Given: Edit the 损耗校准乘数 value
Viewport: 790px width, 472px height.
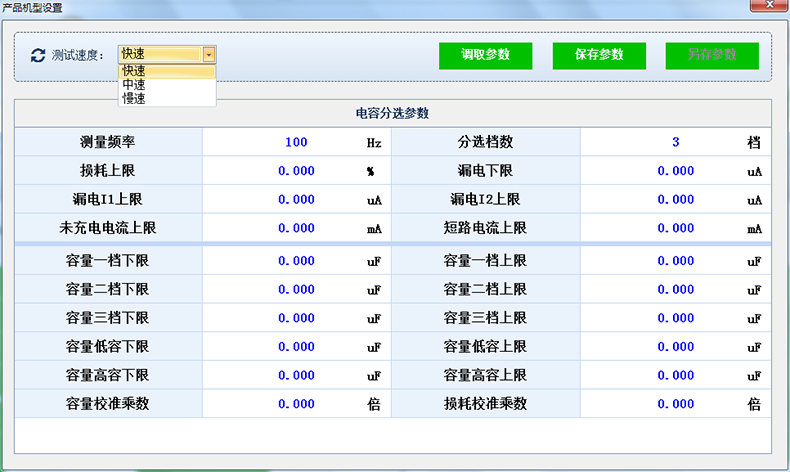Looking at the screenshot, I should coord(676,405).
